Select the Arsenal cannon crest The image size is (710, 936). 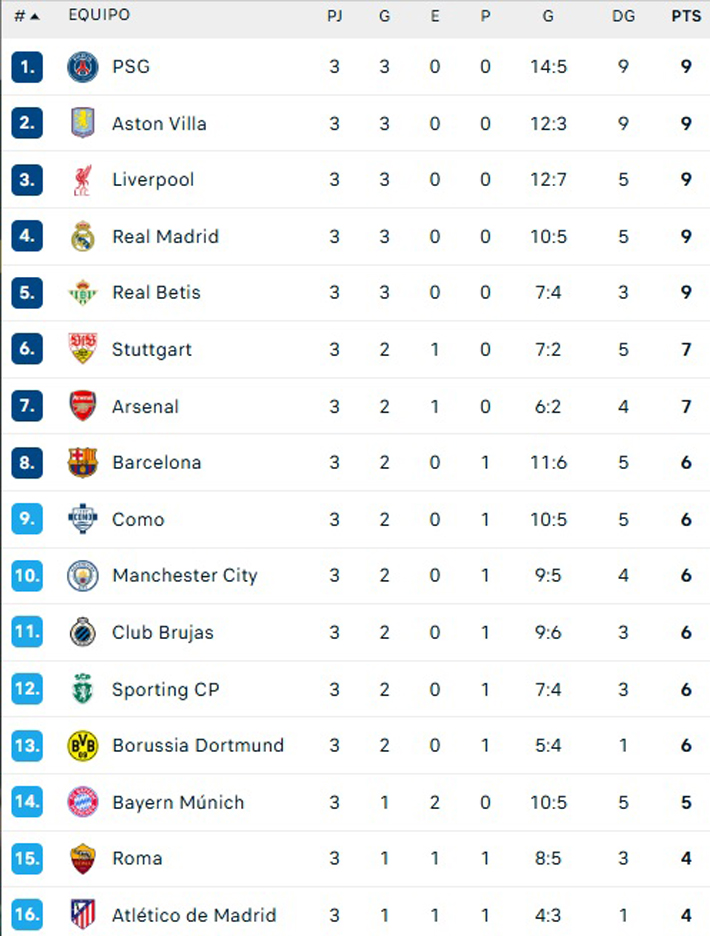(x=82, y=406)
